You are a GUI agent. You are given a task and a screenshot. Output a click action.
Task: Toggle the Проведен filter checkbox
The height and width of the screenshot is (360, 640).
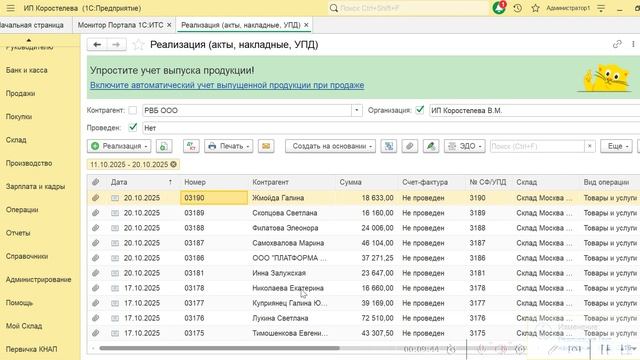[x=133, y=127]
